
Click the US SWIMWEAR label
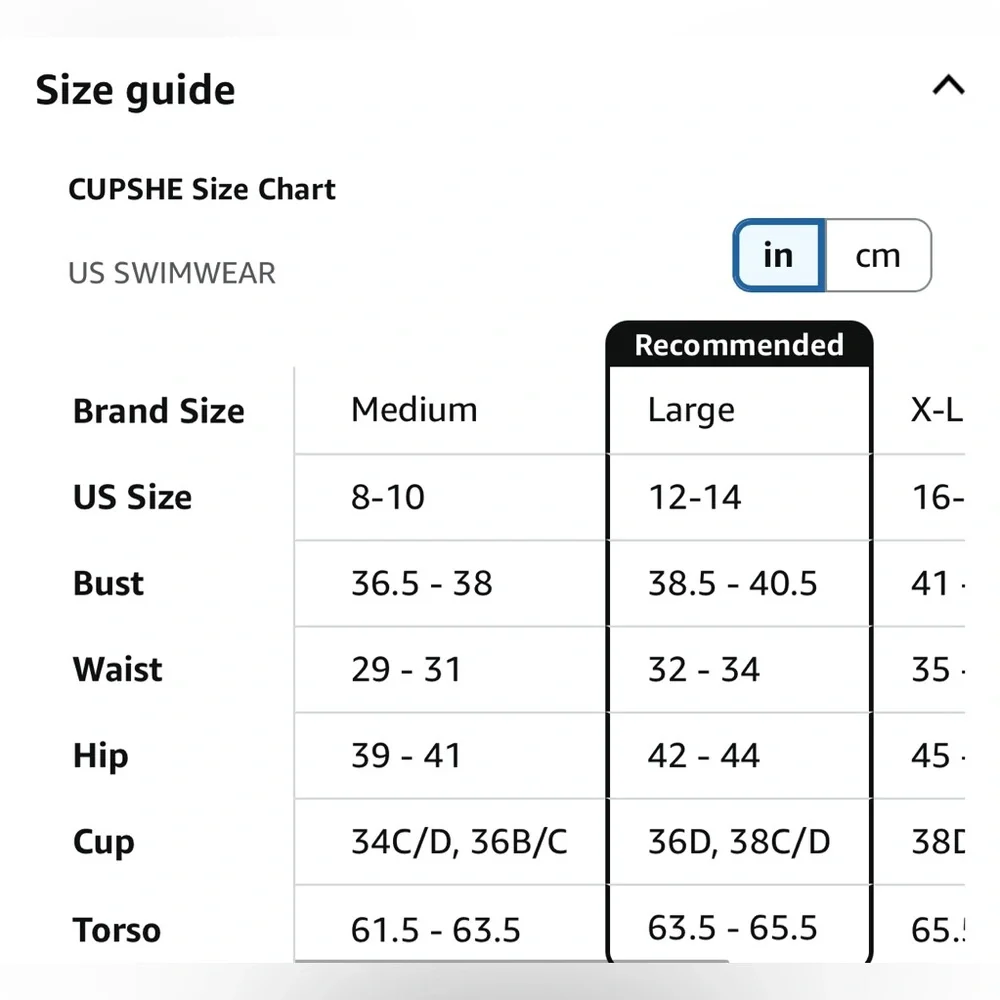(172, 273)
